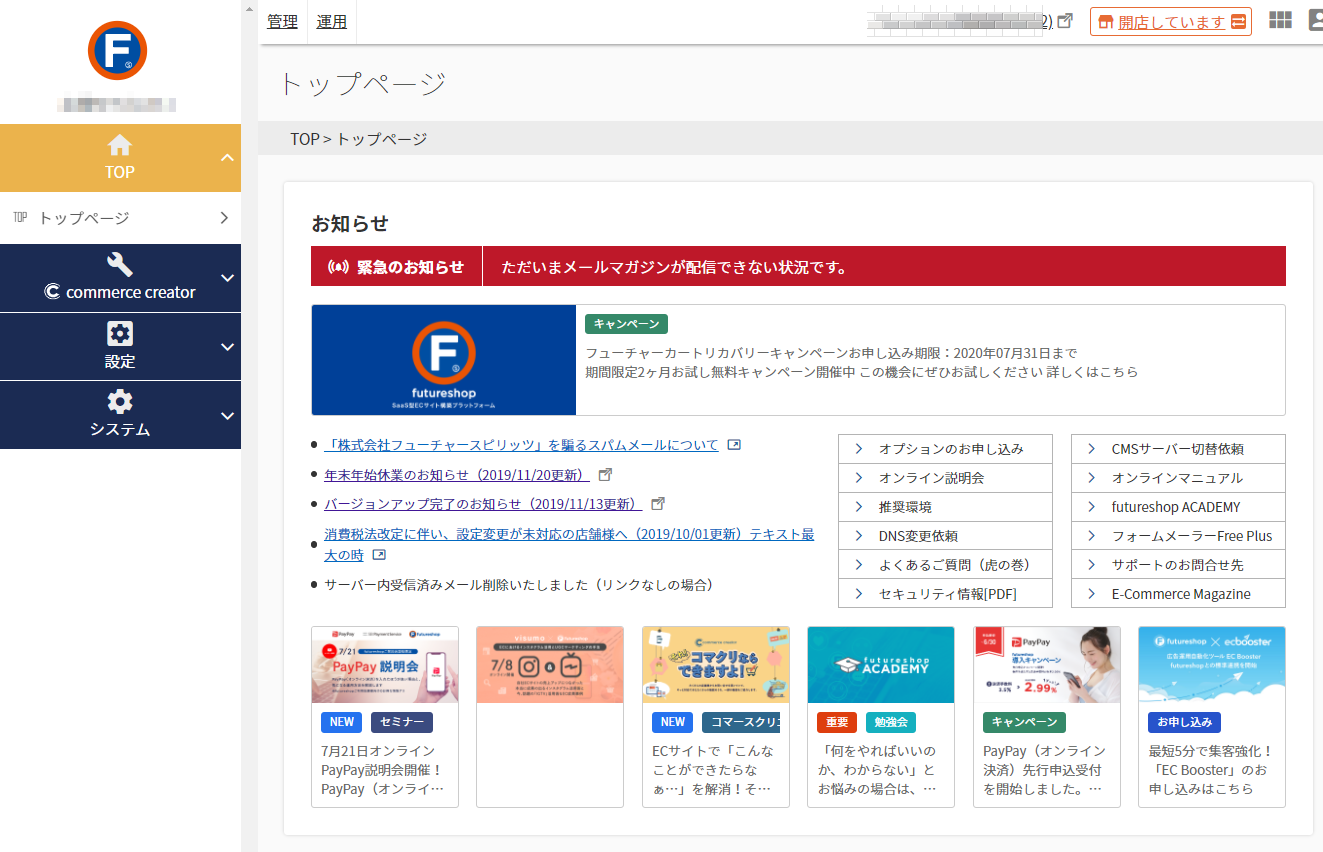1323x852 pixels.
Task: Click external link icon after 消費税法改定 notice
Action: pyautogui.click(x=379, y=554)
